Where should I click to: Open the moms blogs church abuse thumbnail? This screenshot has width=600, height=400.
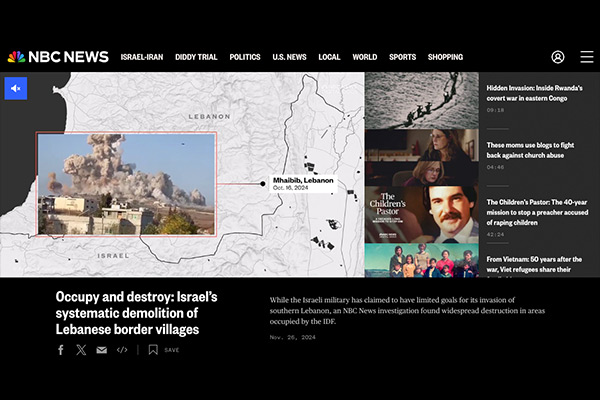[422, 158]
